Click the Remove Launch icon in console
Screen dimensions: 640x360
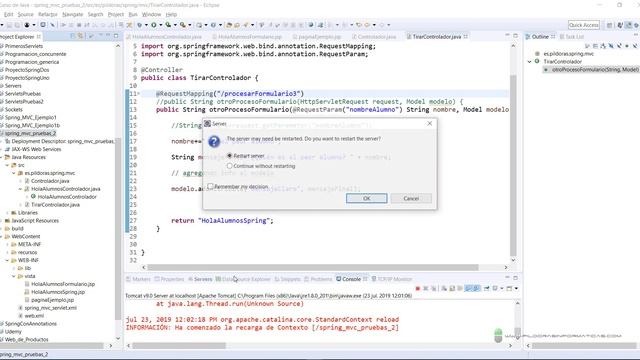click(x=426, y=289)
